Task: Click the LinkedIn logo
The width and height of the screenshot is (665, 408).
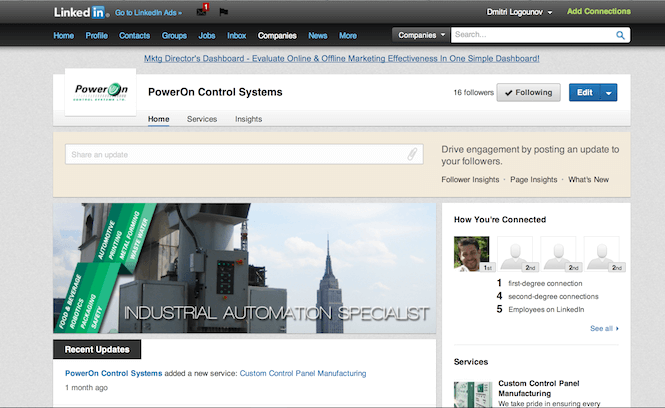Action: [x=81, y=12]
